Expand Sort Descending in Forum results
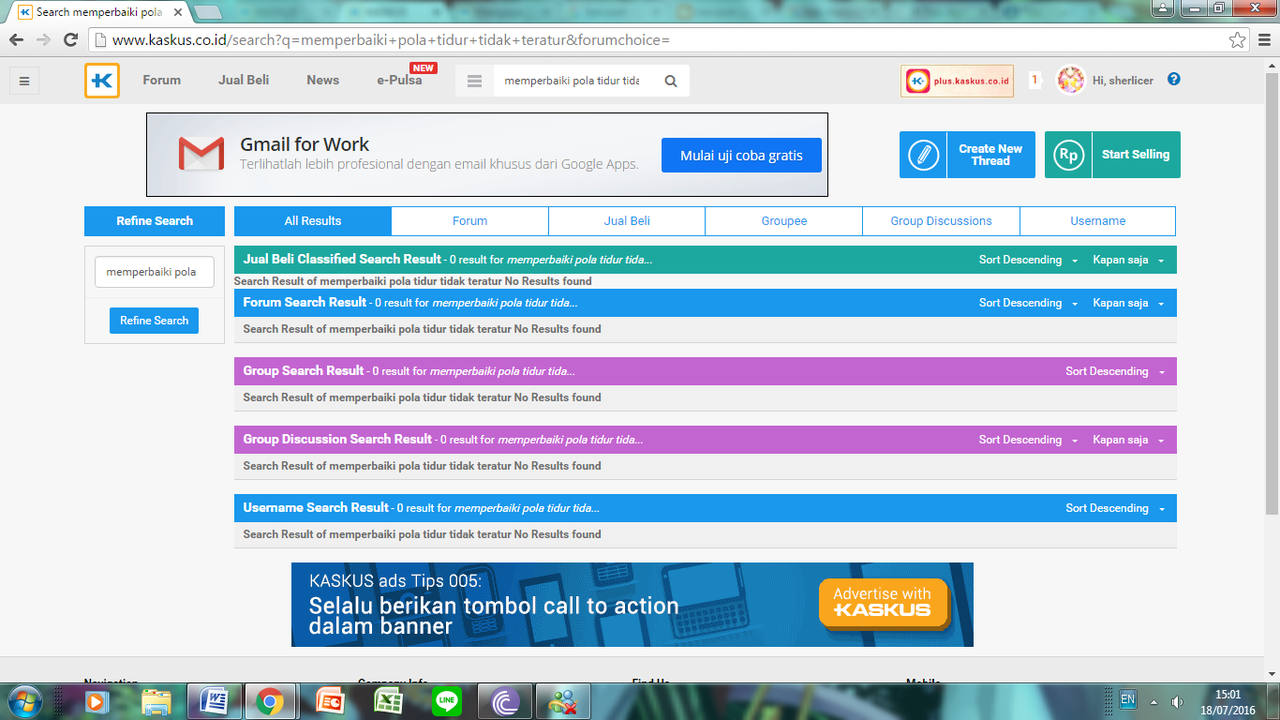The image size is (1280, 720). click(1028, 303)
